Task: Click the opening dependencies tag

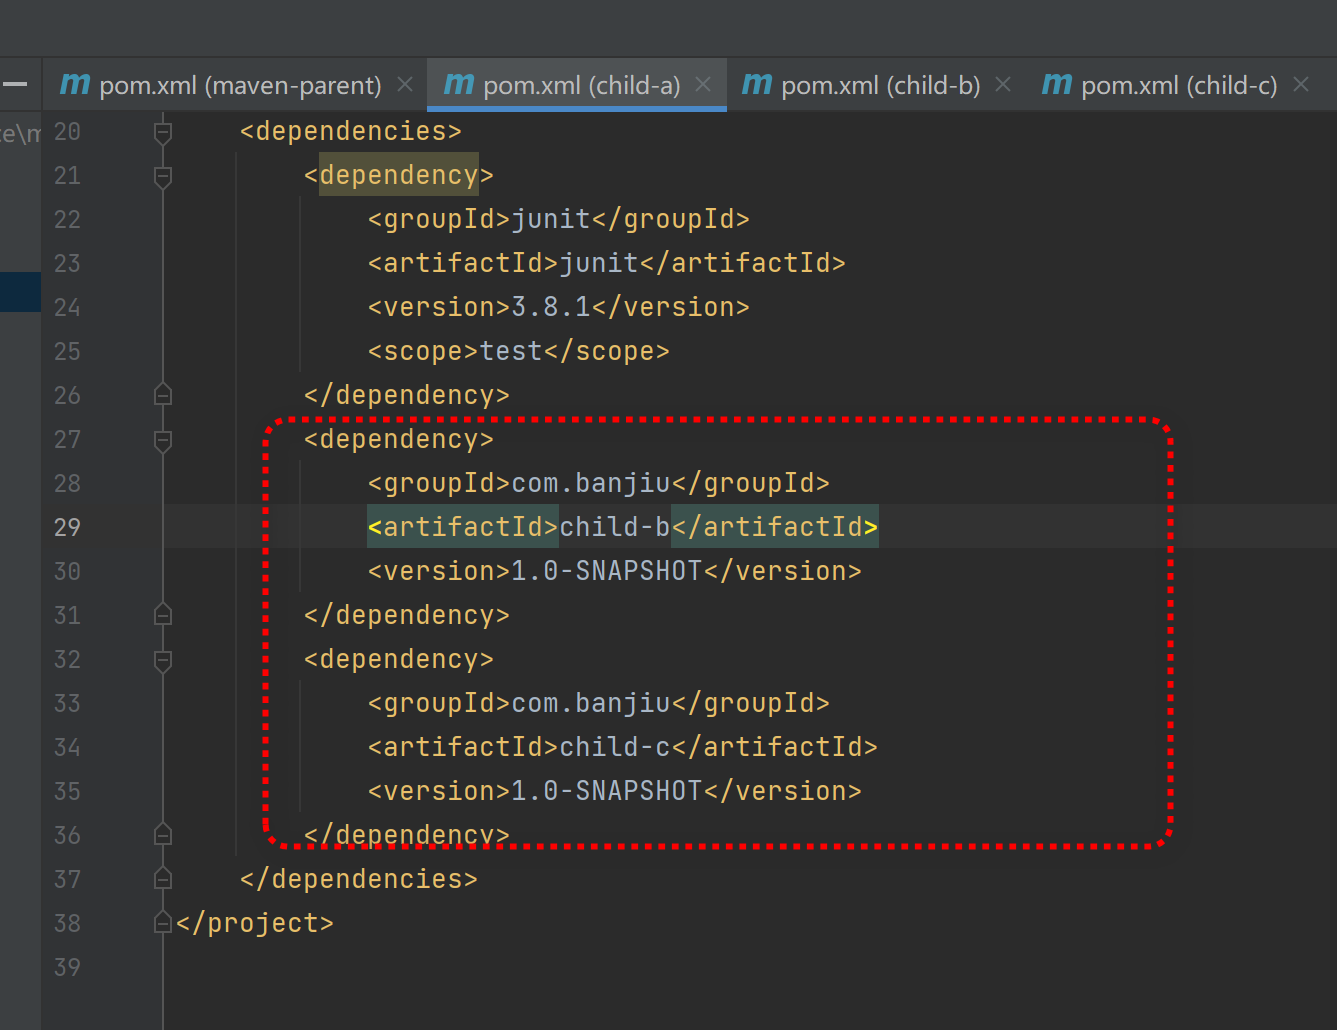Action: coord(351,131)
